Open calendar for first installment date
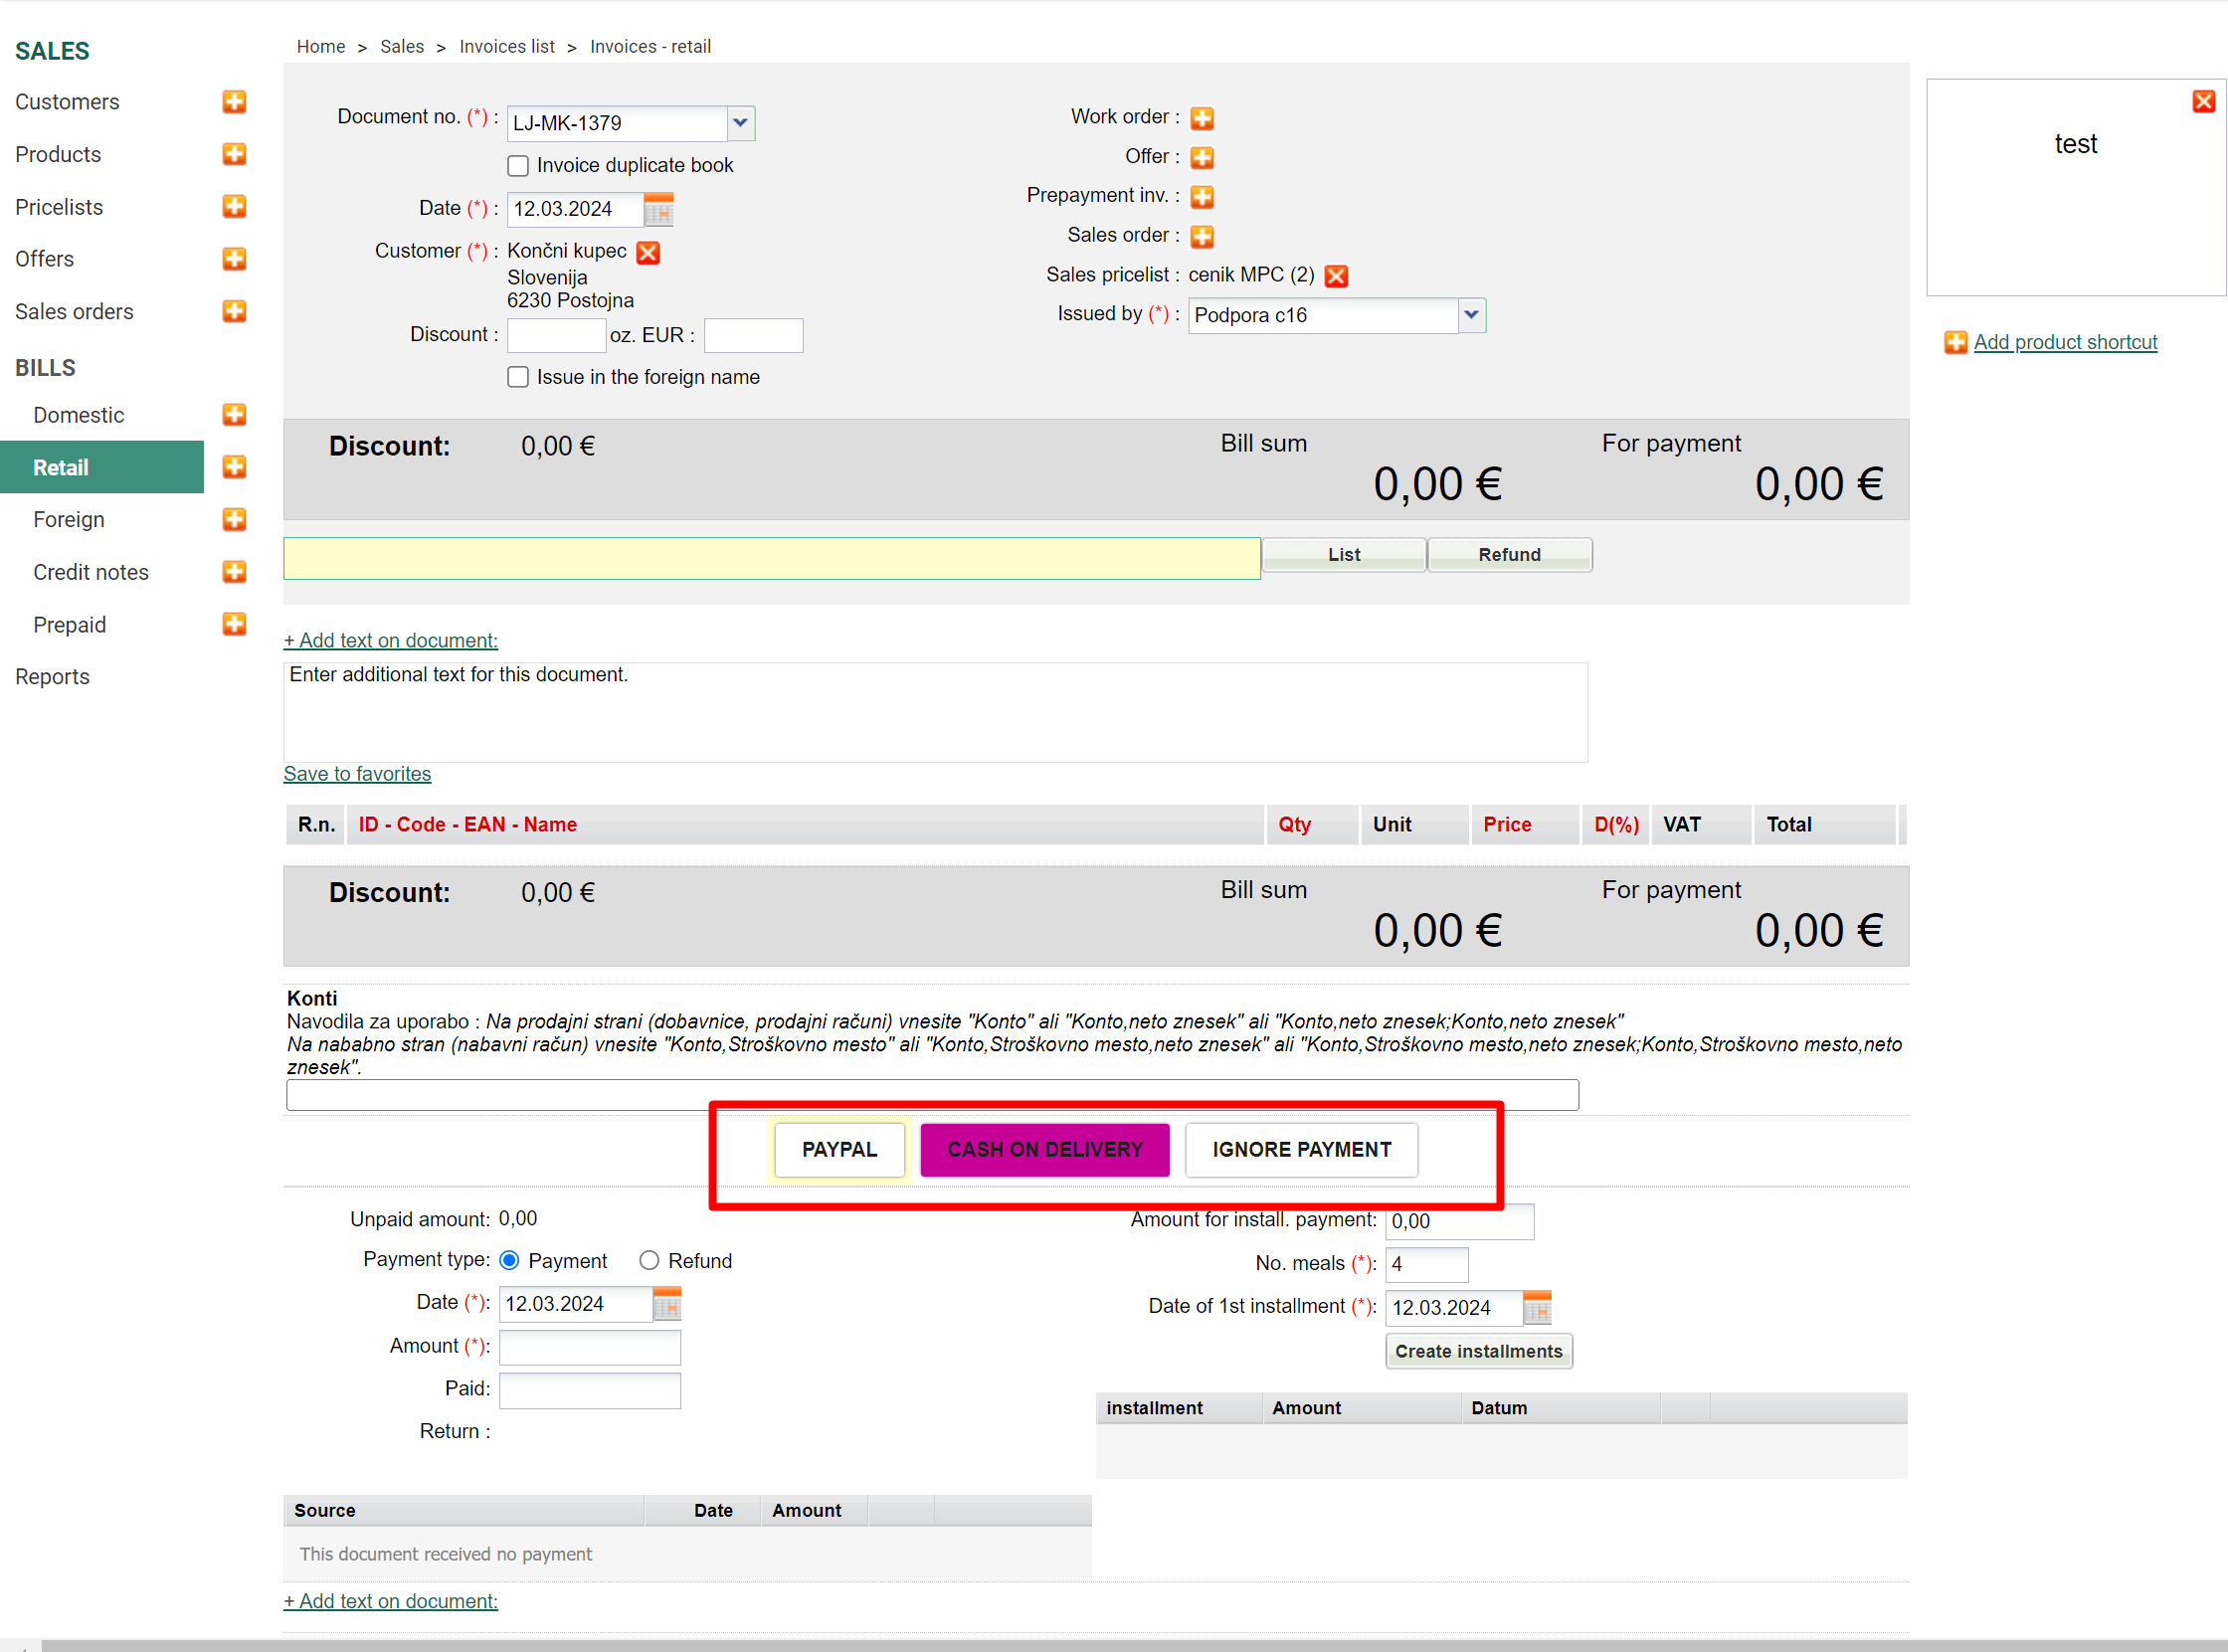 (x=1537, y=1307)
